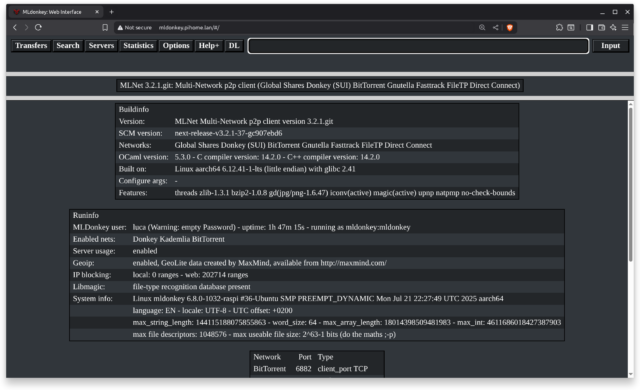Click the Built on Linux aarch64 value
Screen dimensions: 640x390
pos(265,169)
